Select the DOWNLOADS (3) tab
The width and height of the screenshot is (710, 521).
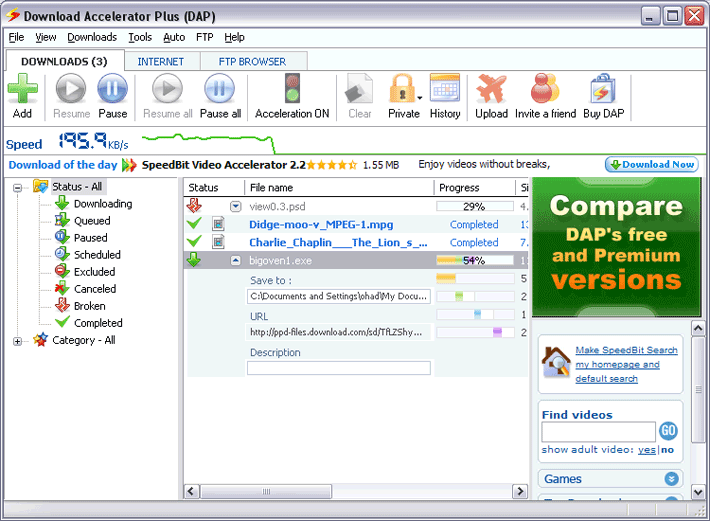(x=64, y=61)
